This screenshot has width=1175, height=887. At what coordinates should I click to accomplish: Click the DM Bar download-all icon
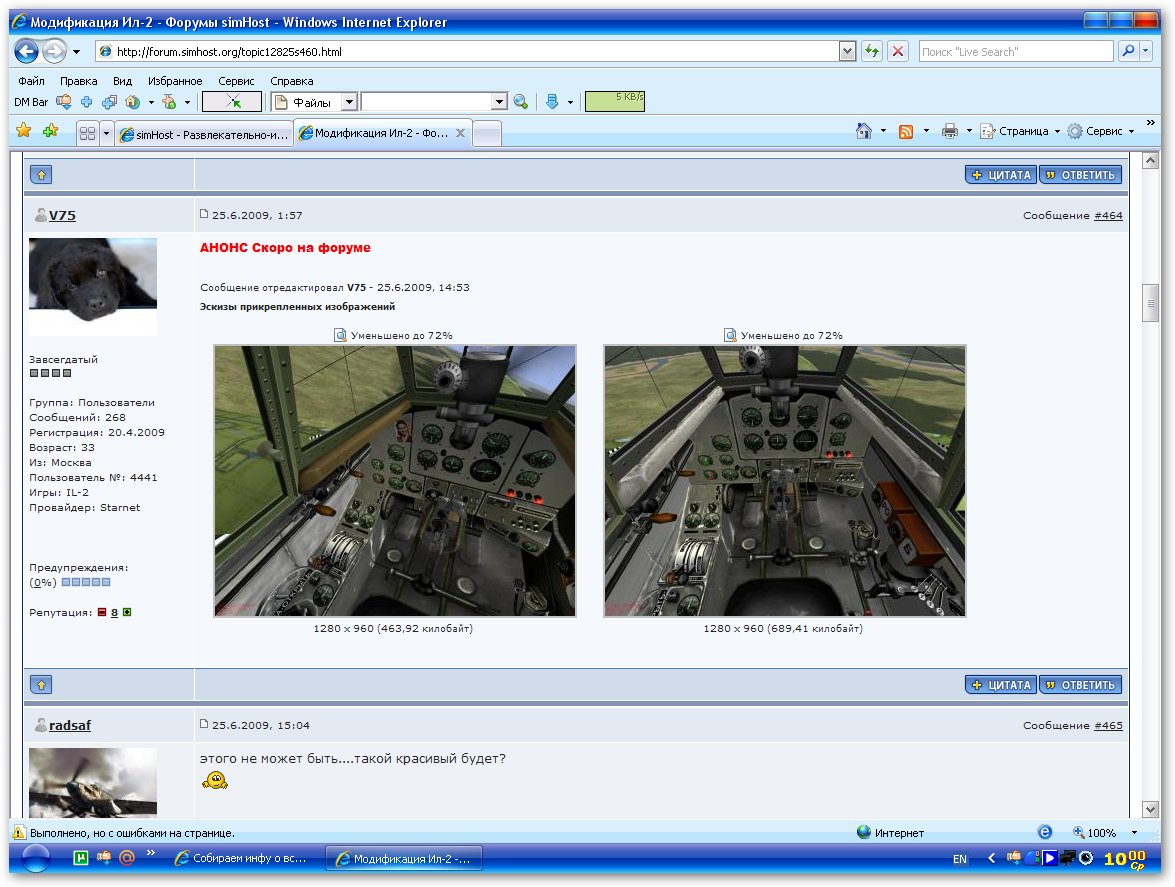click(64, 101)
